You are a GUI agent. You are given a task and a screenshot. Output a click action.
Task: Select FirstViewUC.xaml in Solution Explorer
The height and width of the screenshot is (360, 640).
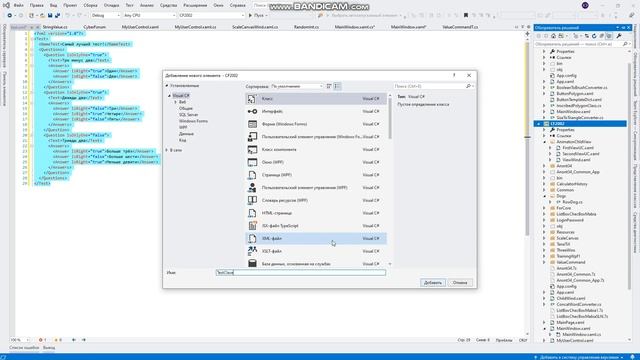pos(578,148)
